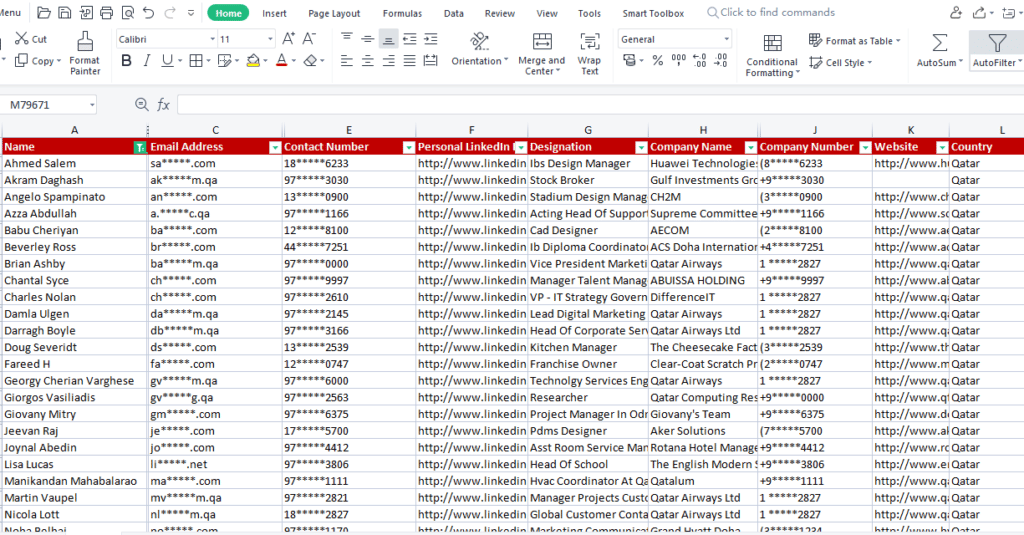Click the Copy button

tap(37, 61)
